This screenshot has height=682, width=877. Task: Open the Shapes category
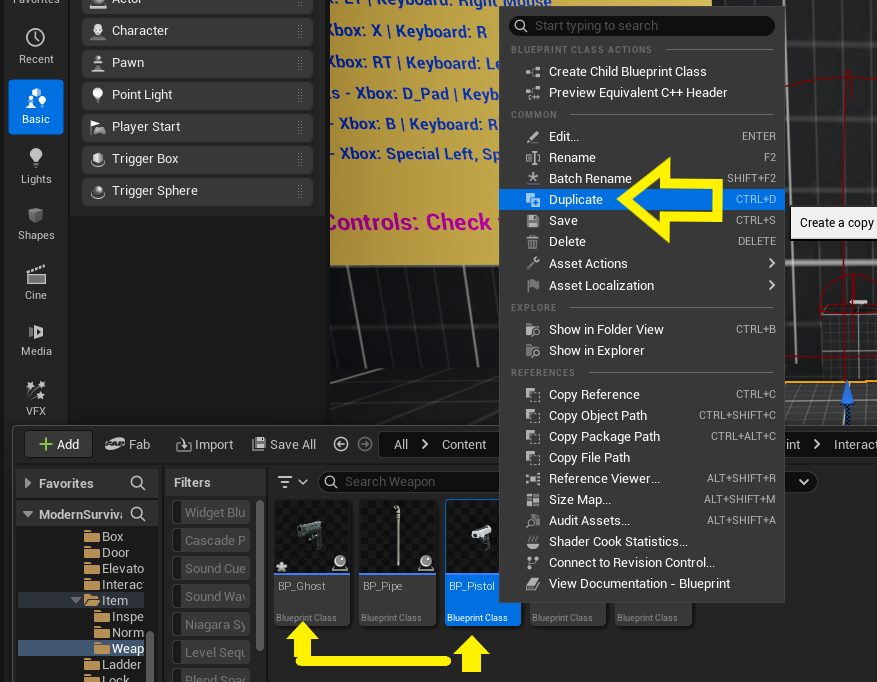click(36, 223)
